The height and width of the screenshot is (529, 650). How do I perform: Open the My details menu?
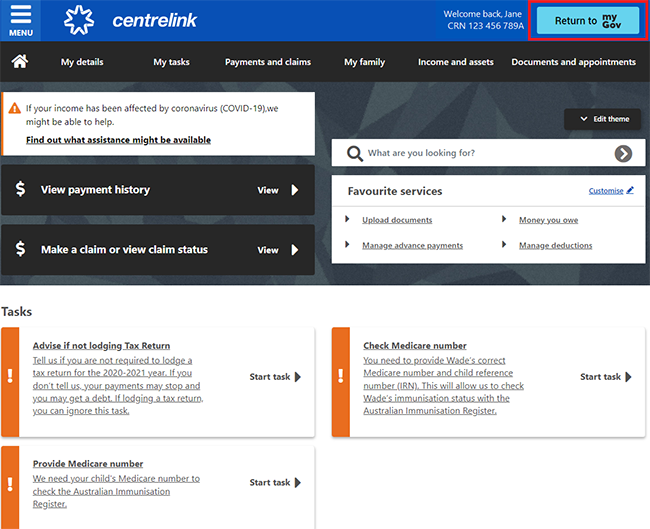[82, 62]
